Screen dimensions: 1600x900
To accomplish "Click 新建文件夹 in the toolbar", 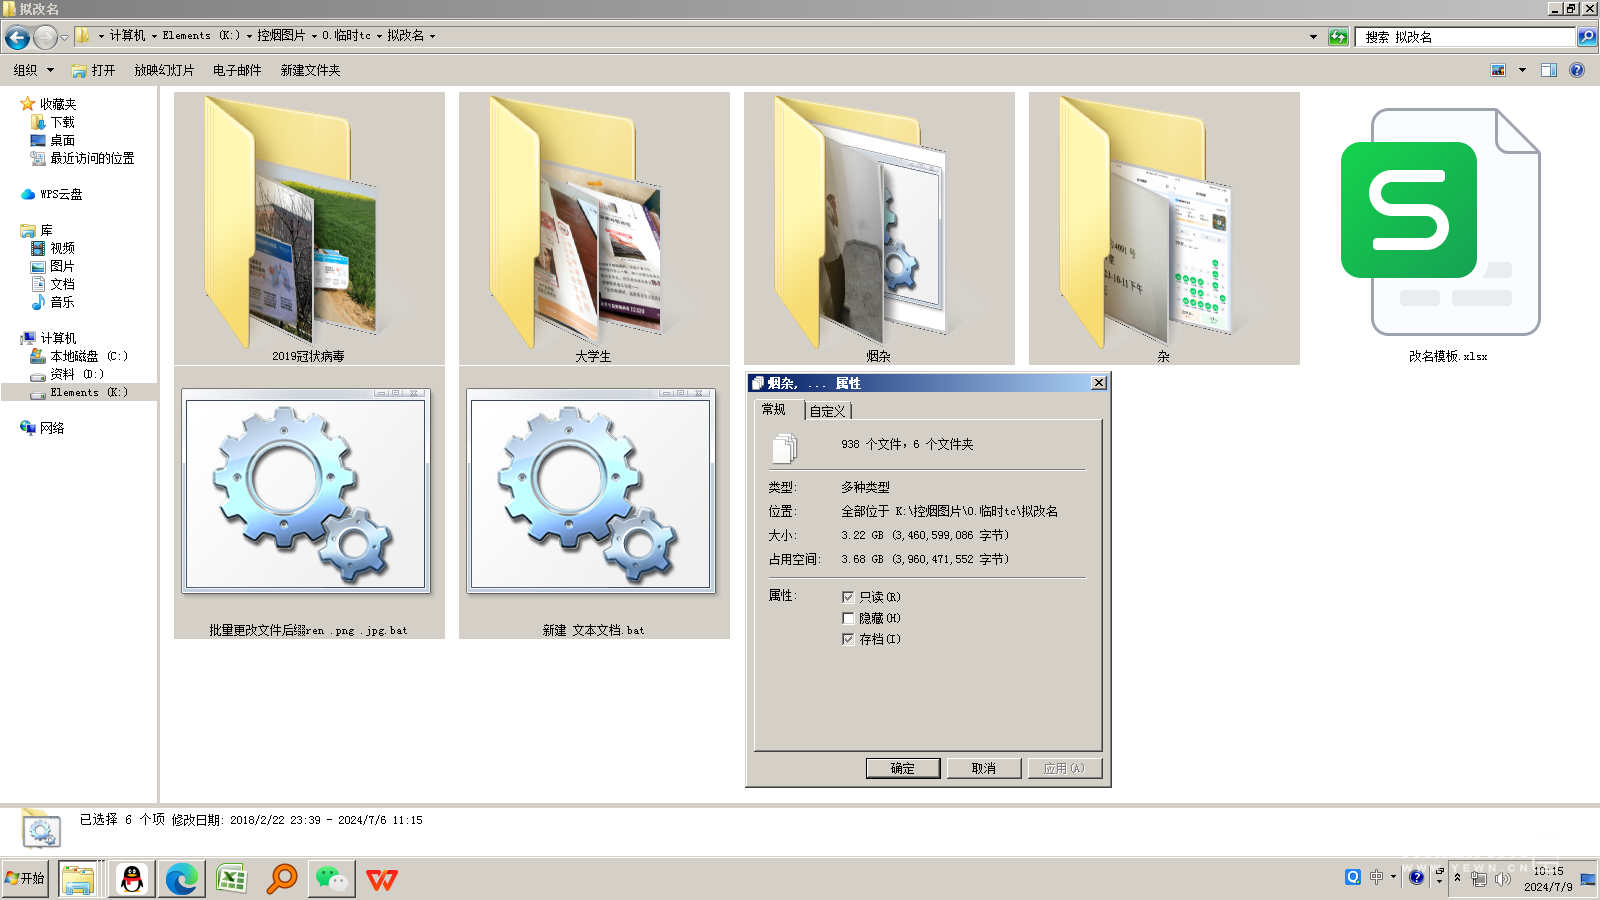I will 310,70.
